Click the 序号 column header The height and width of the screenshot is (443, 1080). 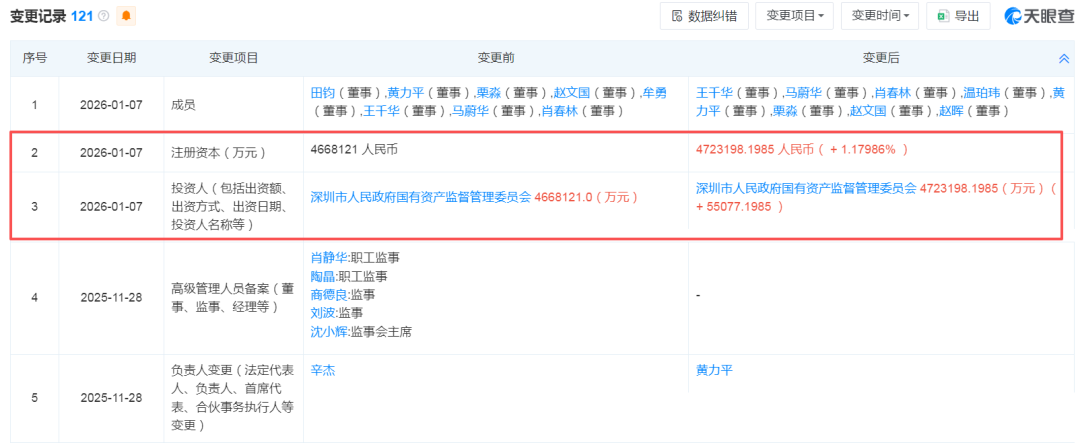tap(34, 59)
